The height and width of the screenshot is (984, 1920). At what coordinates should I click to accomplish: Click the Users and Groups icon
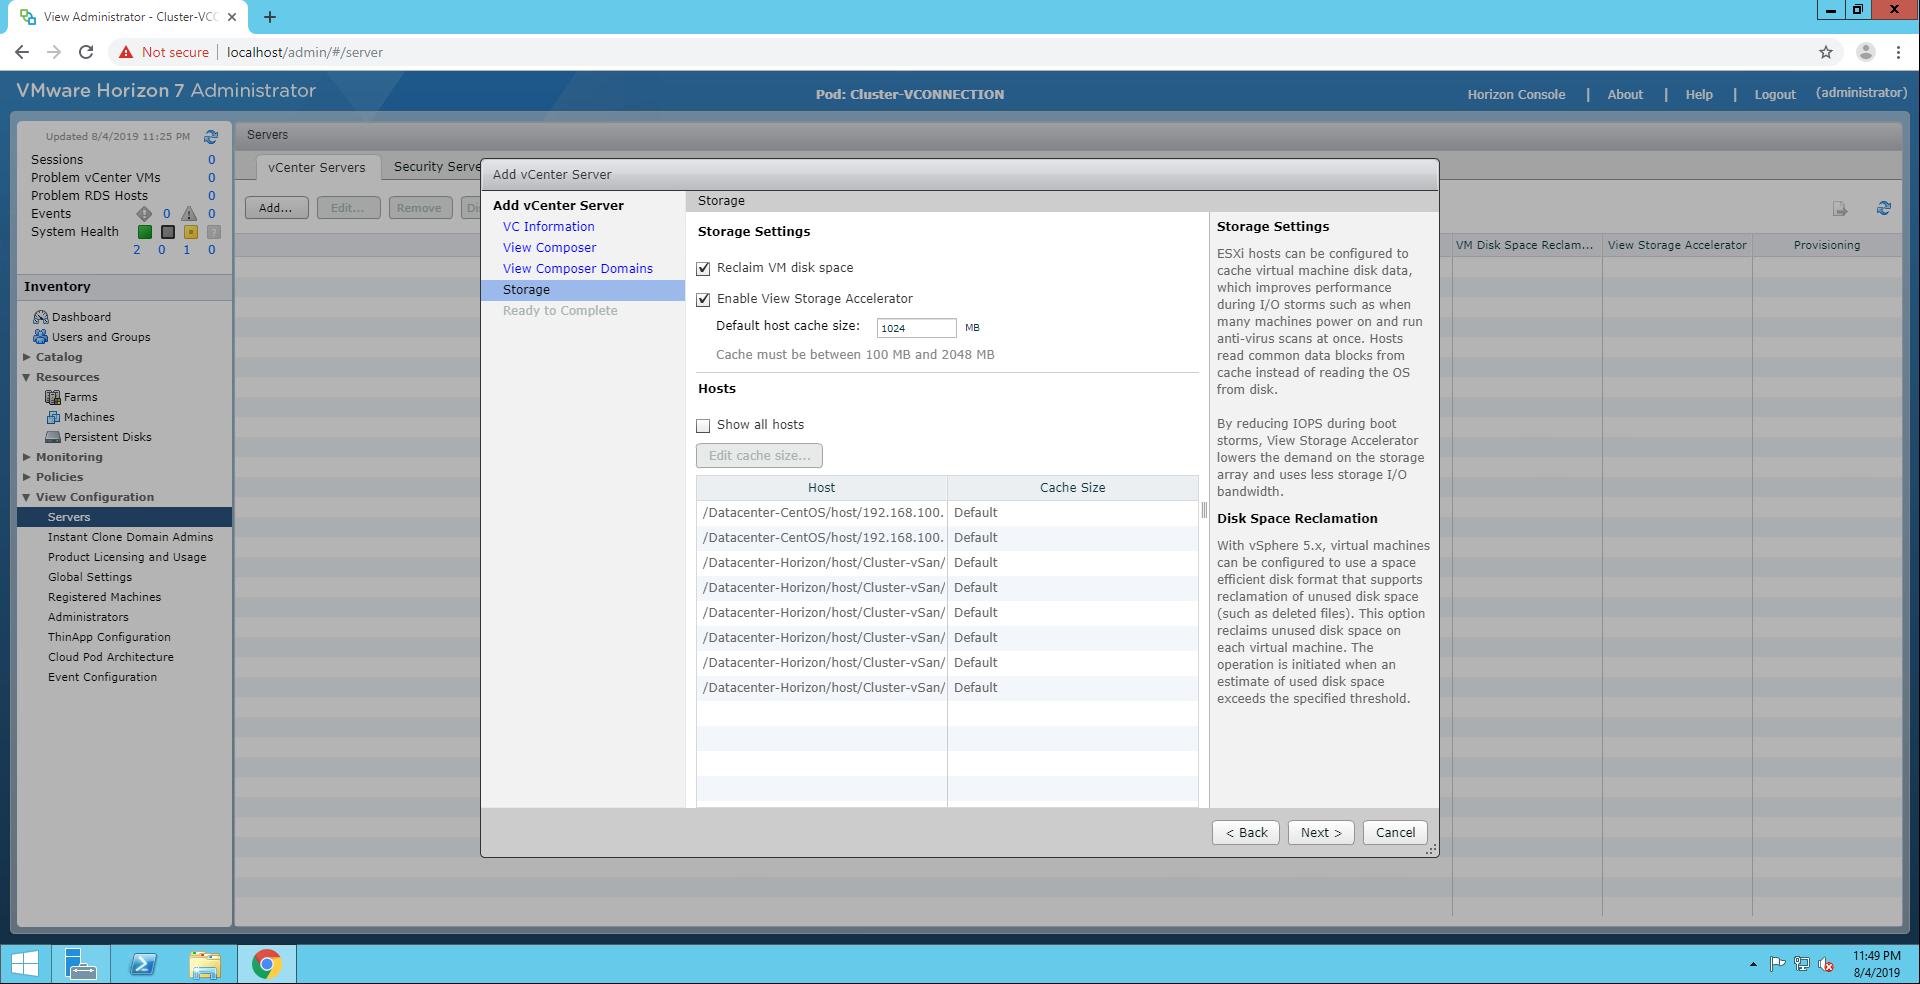pyautogui.click(x=41, y=337)
